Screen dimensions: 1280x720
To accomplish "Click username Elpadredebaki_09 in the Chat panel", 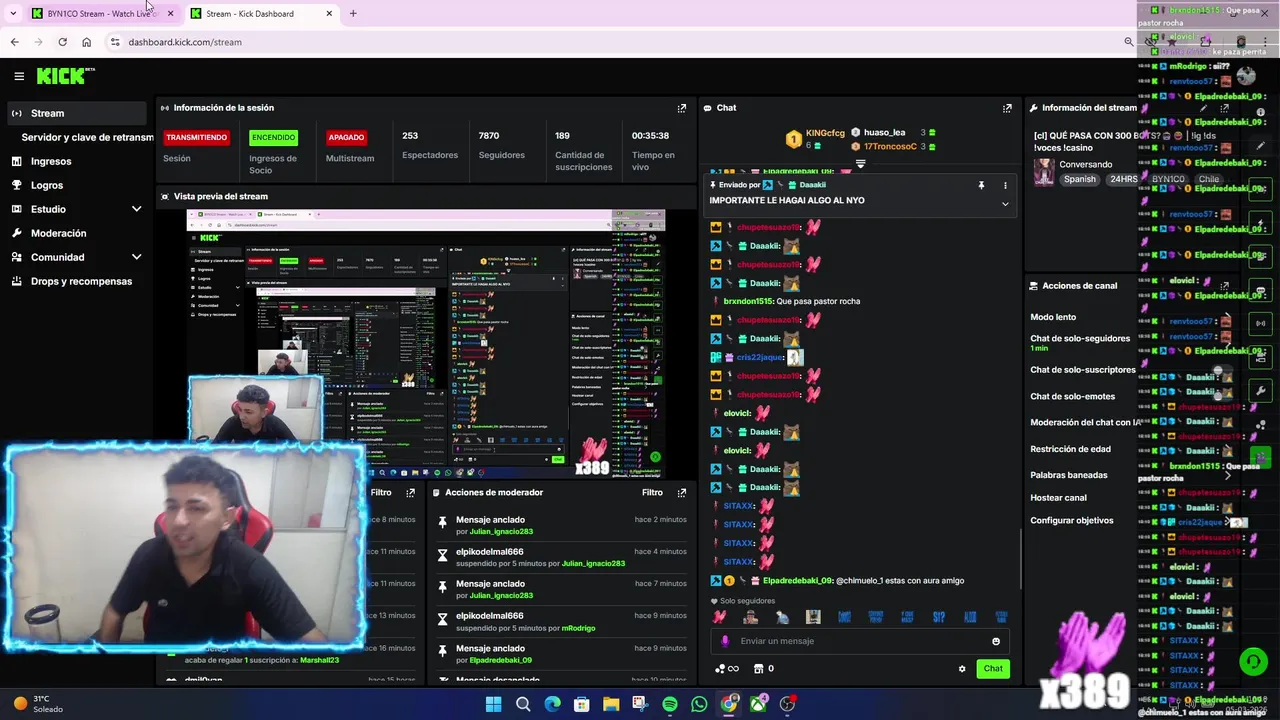I will tap(798, 581).
